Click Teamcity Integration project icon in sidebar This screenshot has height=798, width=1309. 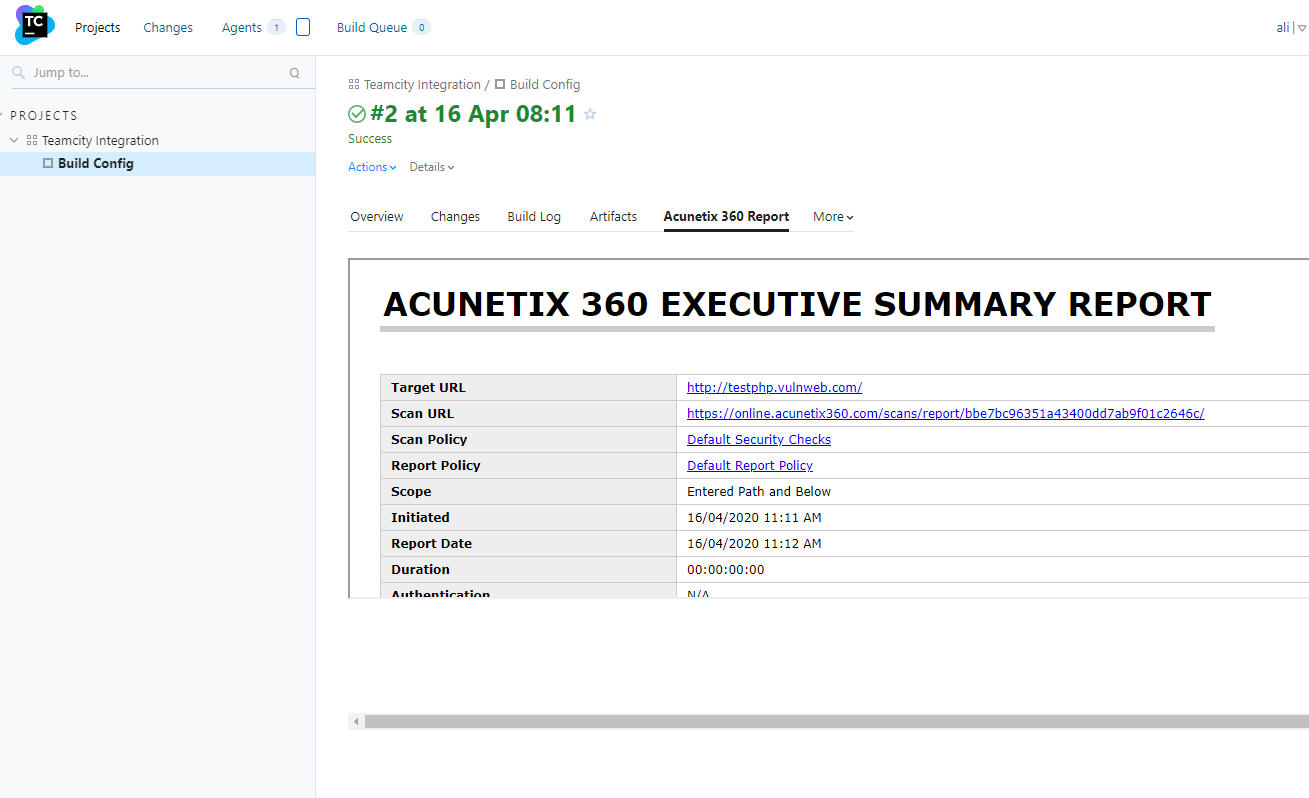click(32, 141)
